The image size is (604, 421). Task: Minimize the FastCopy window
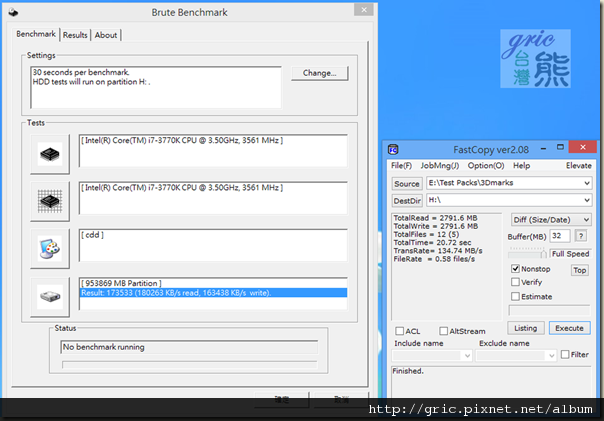click(x=544, y=148)
